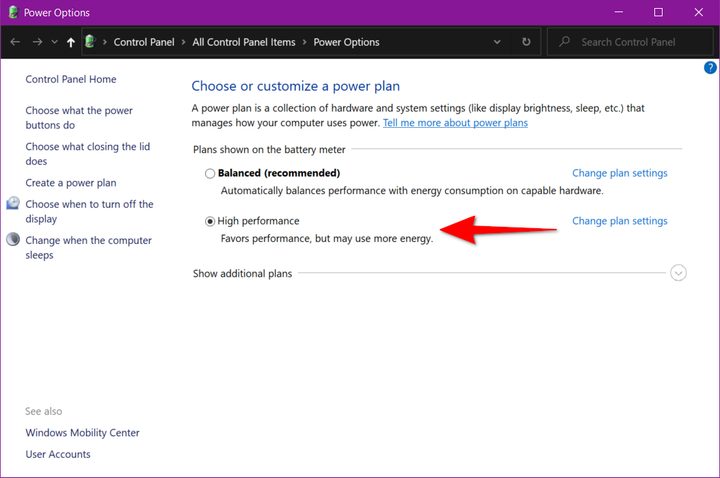Click All Control Panel Items breadcrumb
720x478 pixels.
(244, 42)
